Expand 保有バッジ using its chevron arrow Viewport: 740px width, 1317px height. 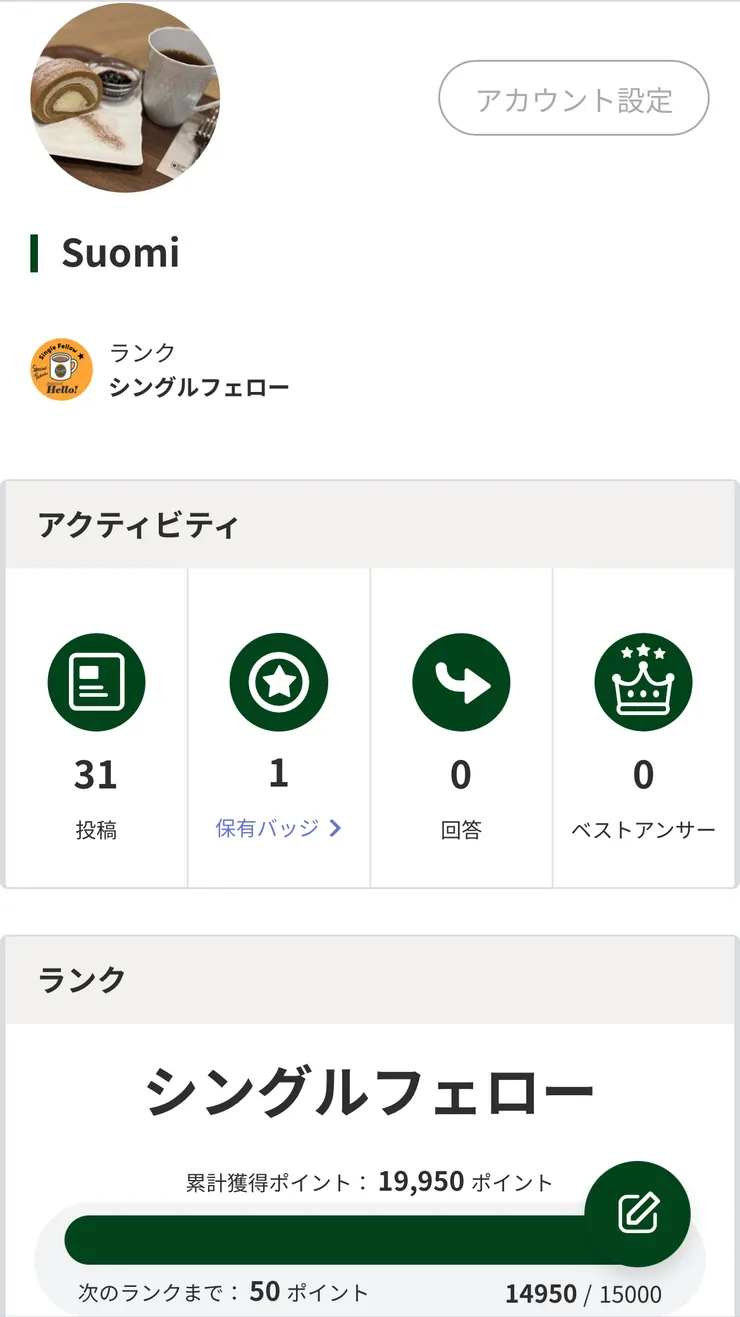pyautogui.click(x=337, y=826)
